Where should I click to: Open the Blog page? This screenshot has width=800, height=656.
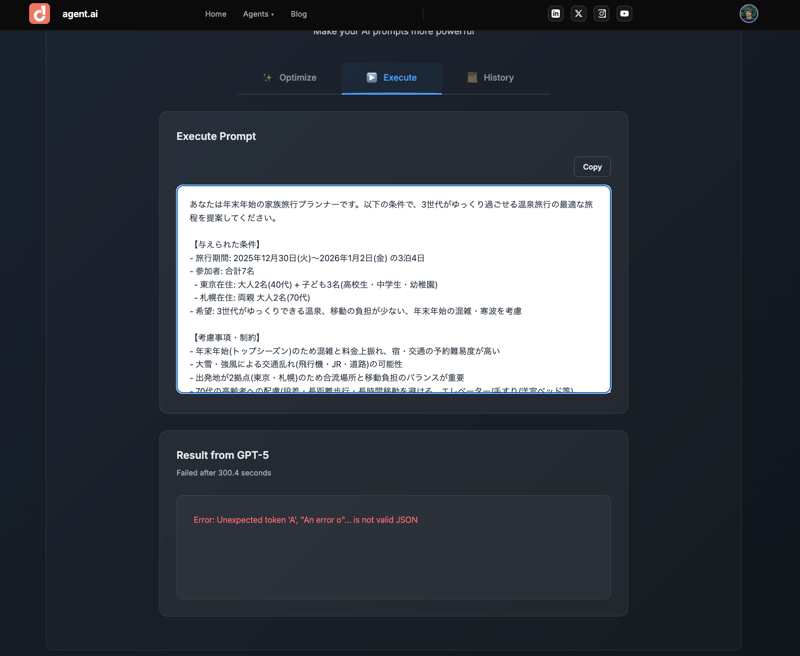(x=298, y=14)
